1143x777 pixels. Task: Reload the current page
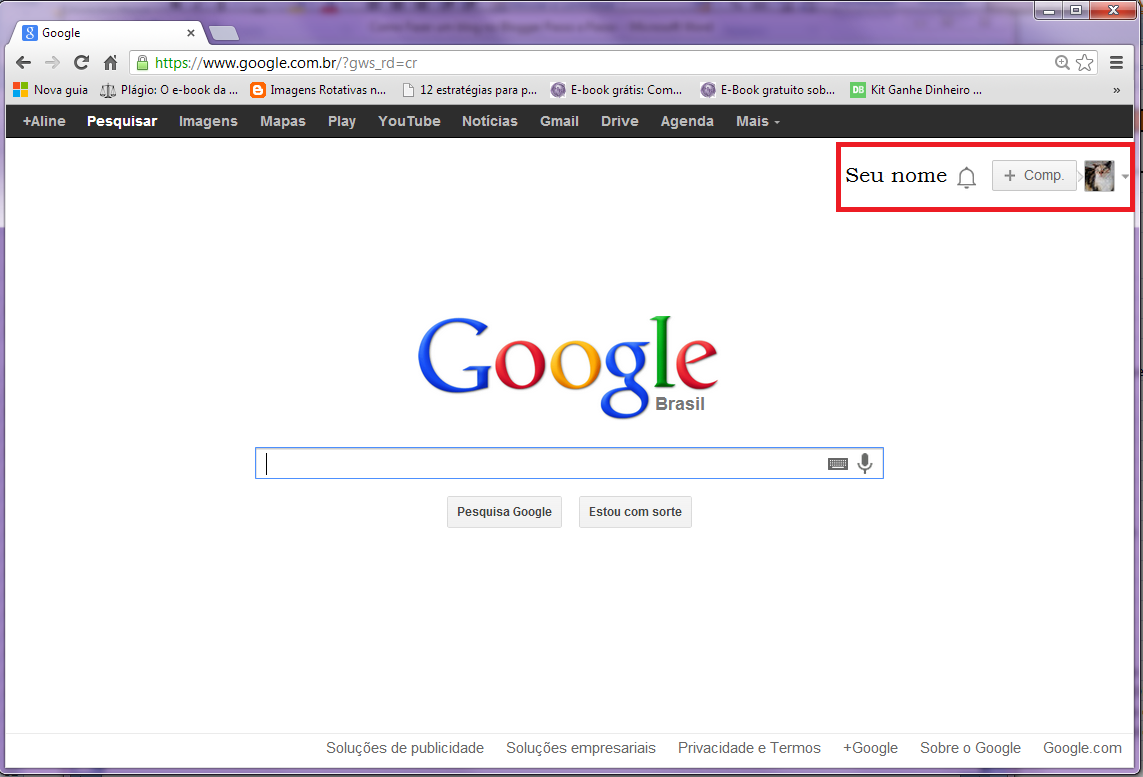pyautogui.click(x=82, y=63)
